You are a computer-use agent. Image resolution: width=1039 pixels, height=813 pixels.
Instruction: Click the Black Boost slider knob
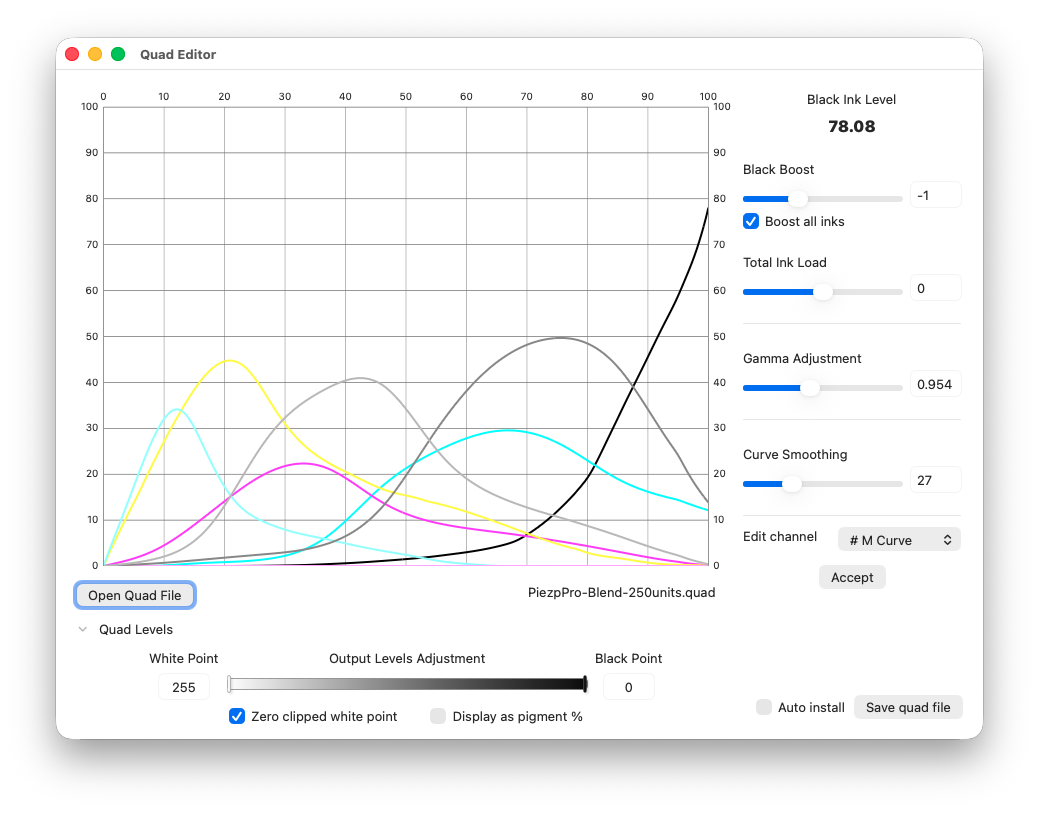[x=798, y=199]
